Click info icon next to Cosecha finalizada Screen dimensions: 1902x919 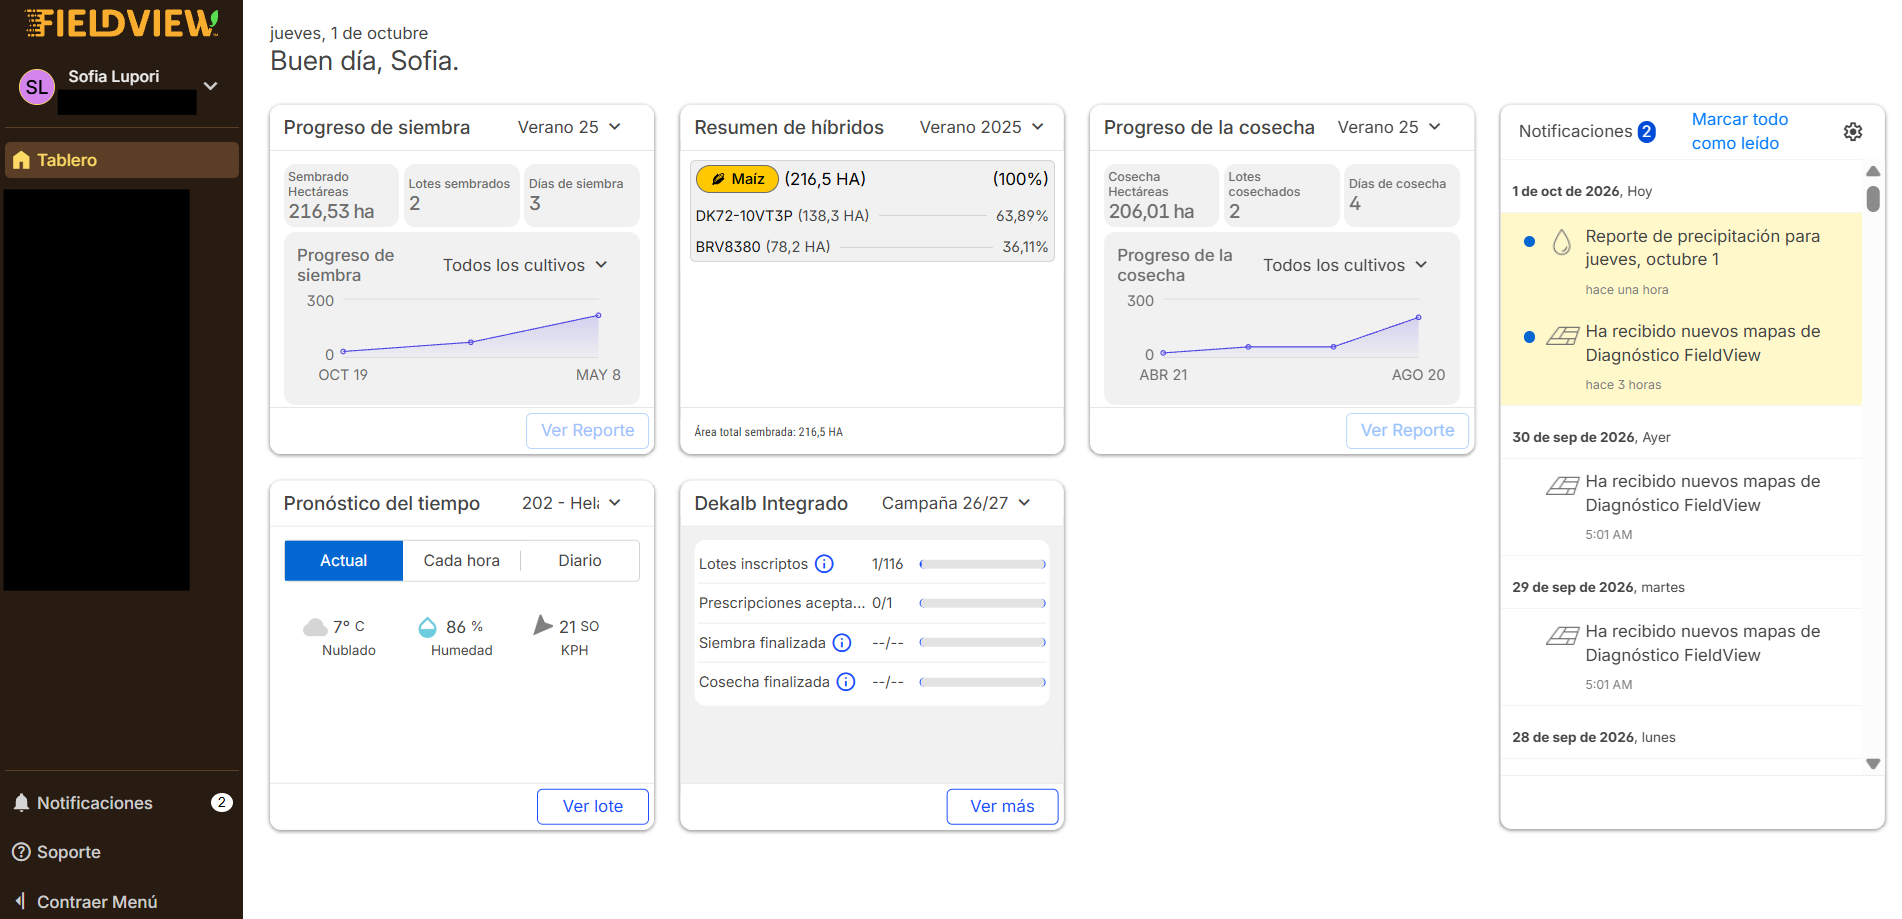[846, 682]
